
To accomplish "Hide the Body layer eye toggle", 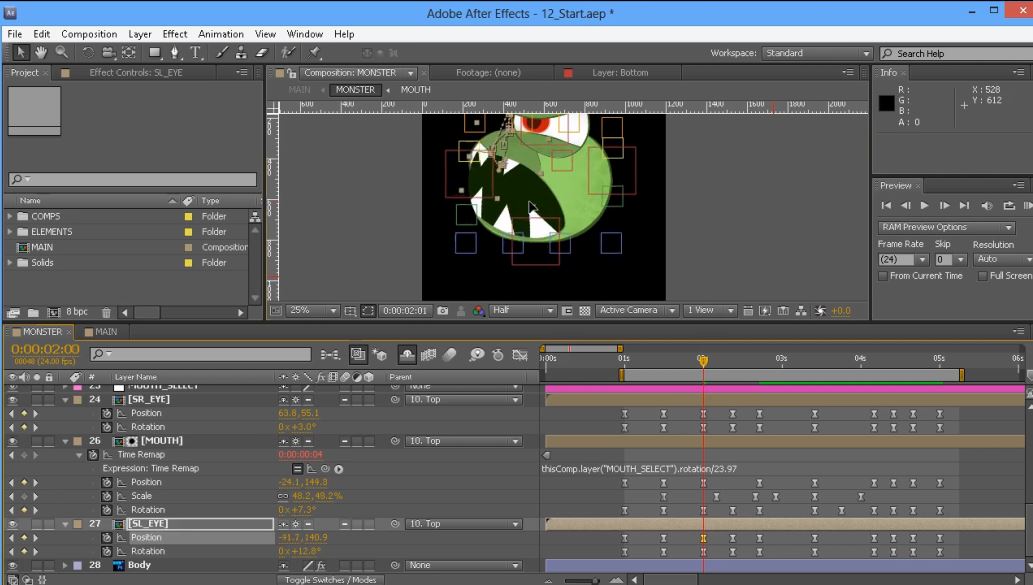I will pos(13,566).
